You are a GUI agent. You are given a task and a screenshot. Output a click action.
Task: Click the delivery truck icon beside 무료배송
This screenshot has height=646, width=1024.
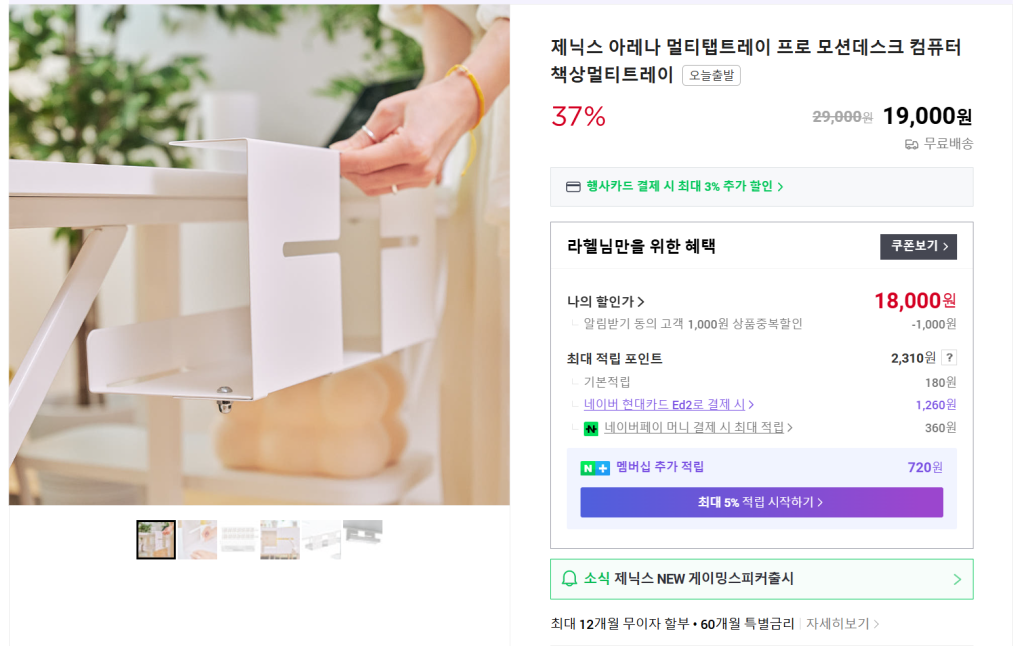[911, 144]
